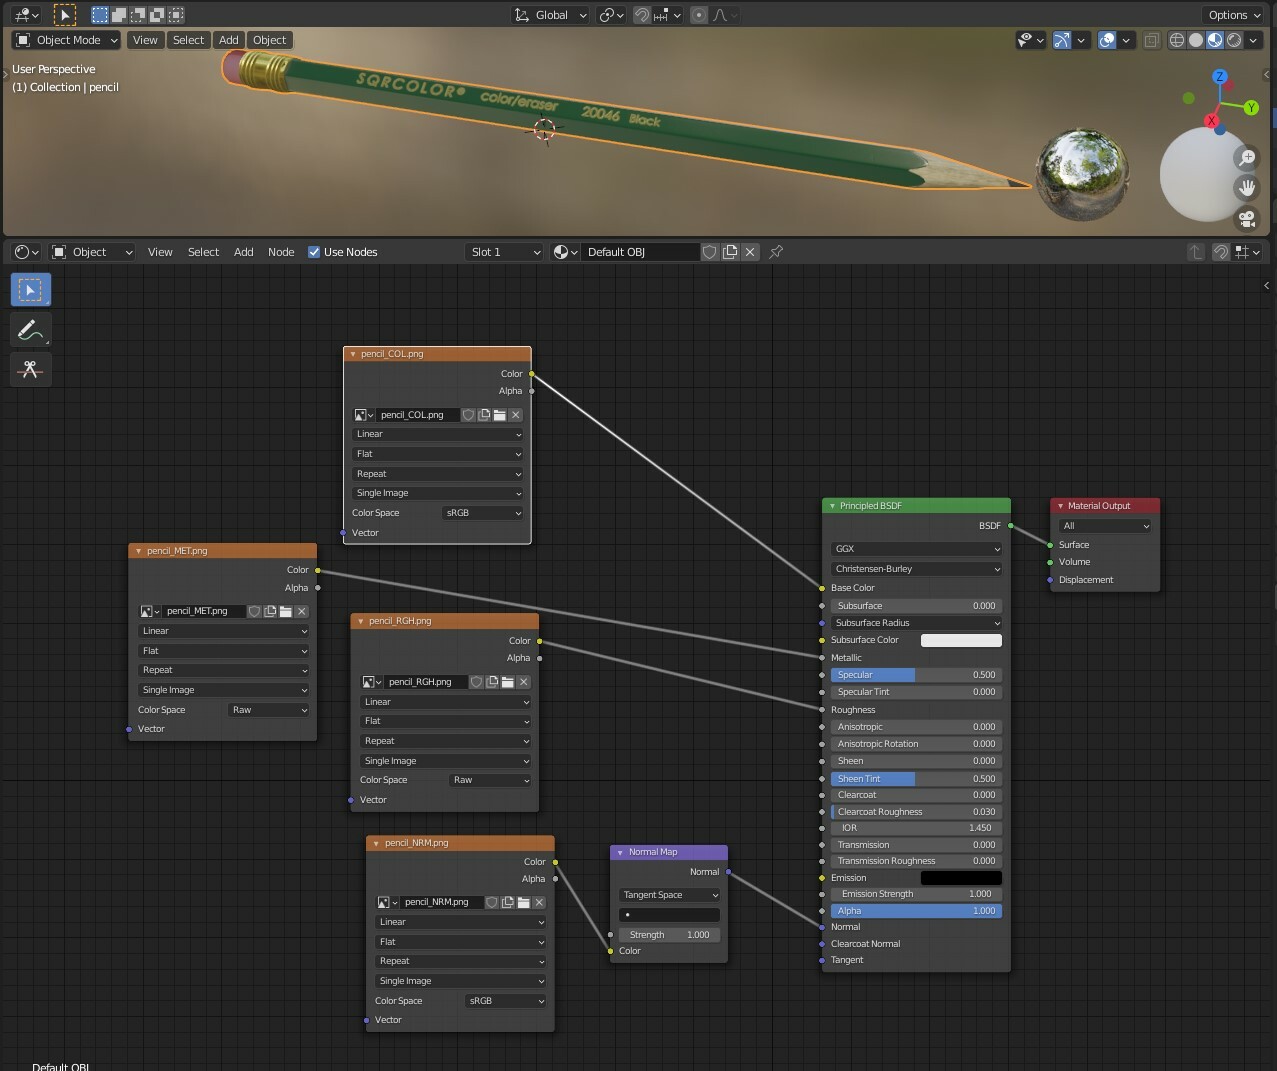Unlink the Default OBJ material
Screen dimensions: 1277x1071
pyautogui.click(x=750, y=252)
